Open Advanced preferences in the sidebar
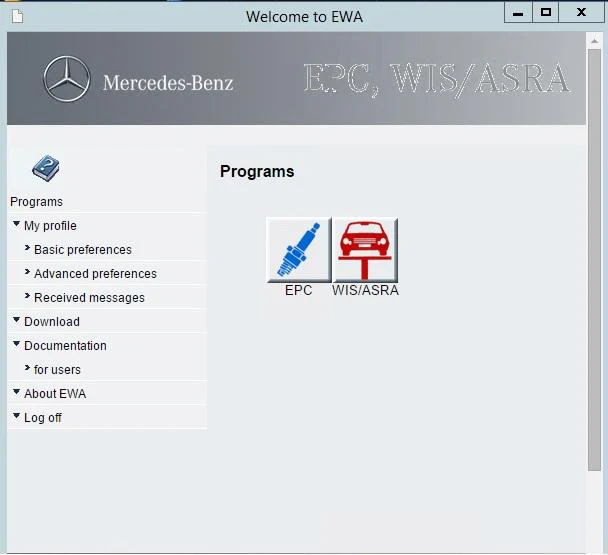Screen dimensions: 608x555 (x=95, y=274)
